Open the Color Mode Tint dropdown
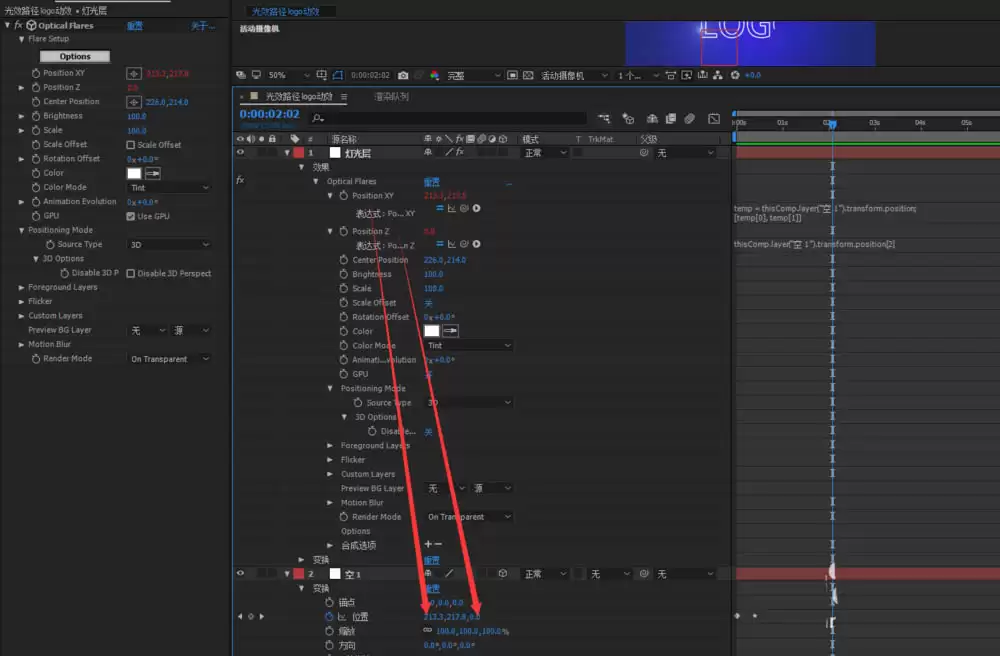1000x656 pixels. (x=169, y=187)
